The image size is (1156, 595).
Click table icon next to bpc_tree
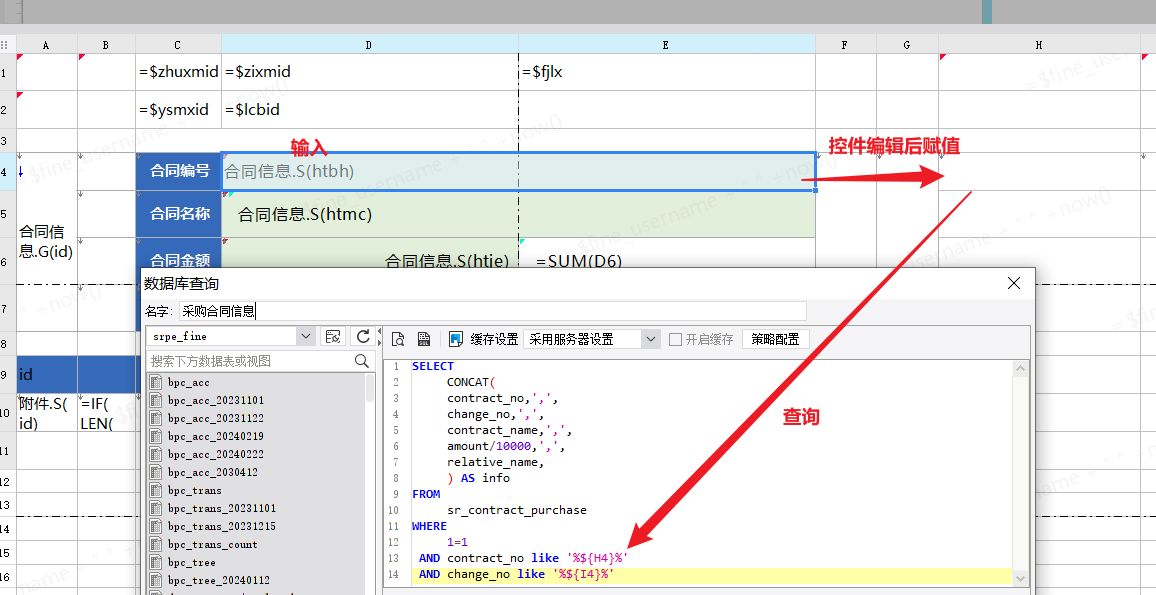click(156, 563)
